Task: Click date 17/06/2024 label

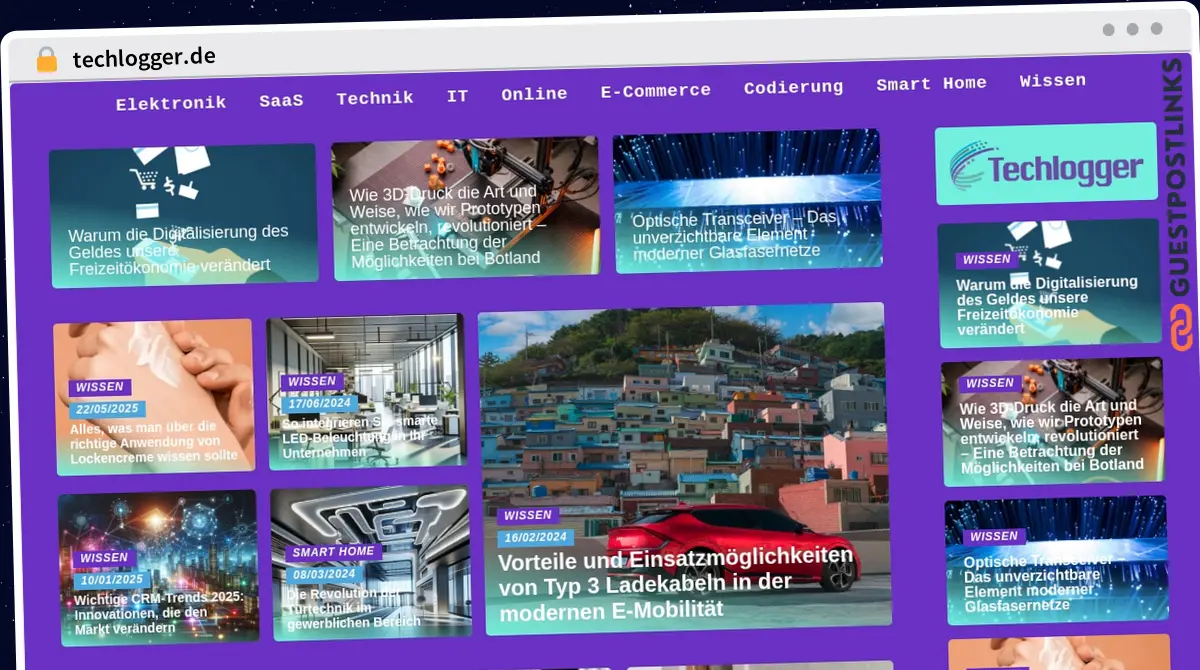Action: tap(319, 404)
